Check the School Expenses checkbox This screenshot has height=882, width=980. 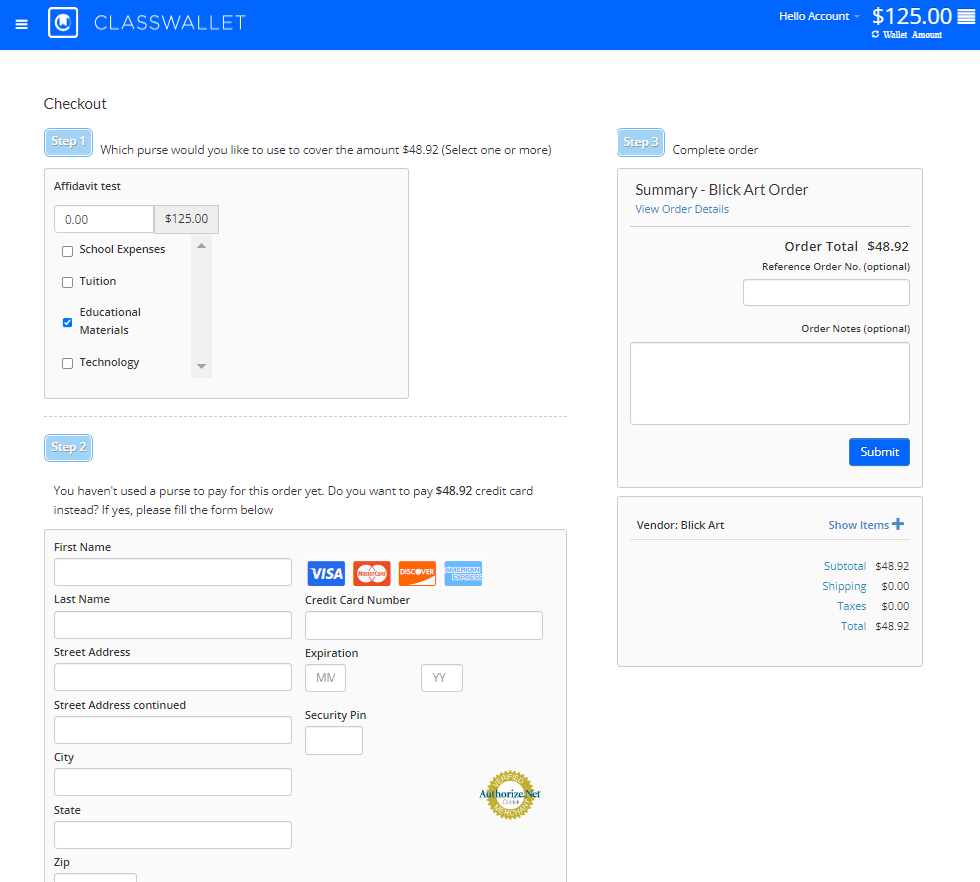68,251
